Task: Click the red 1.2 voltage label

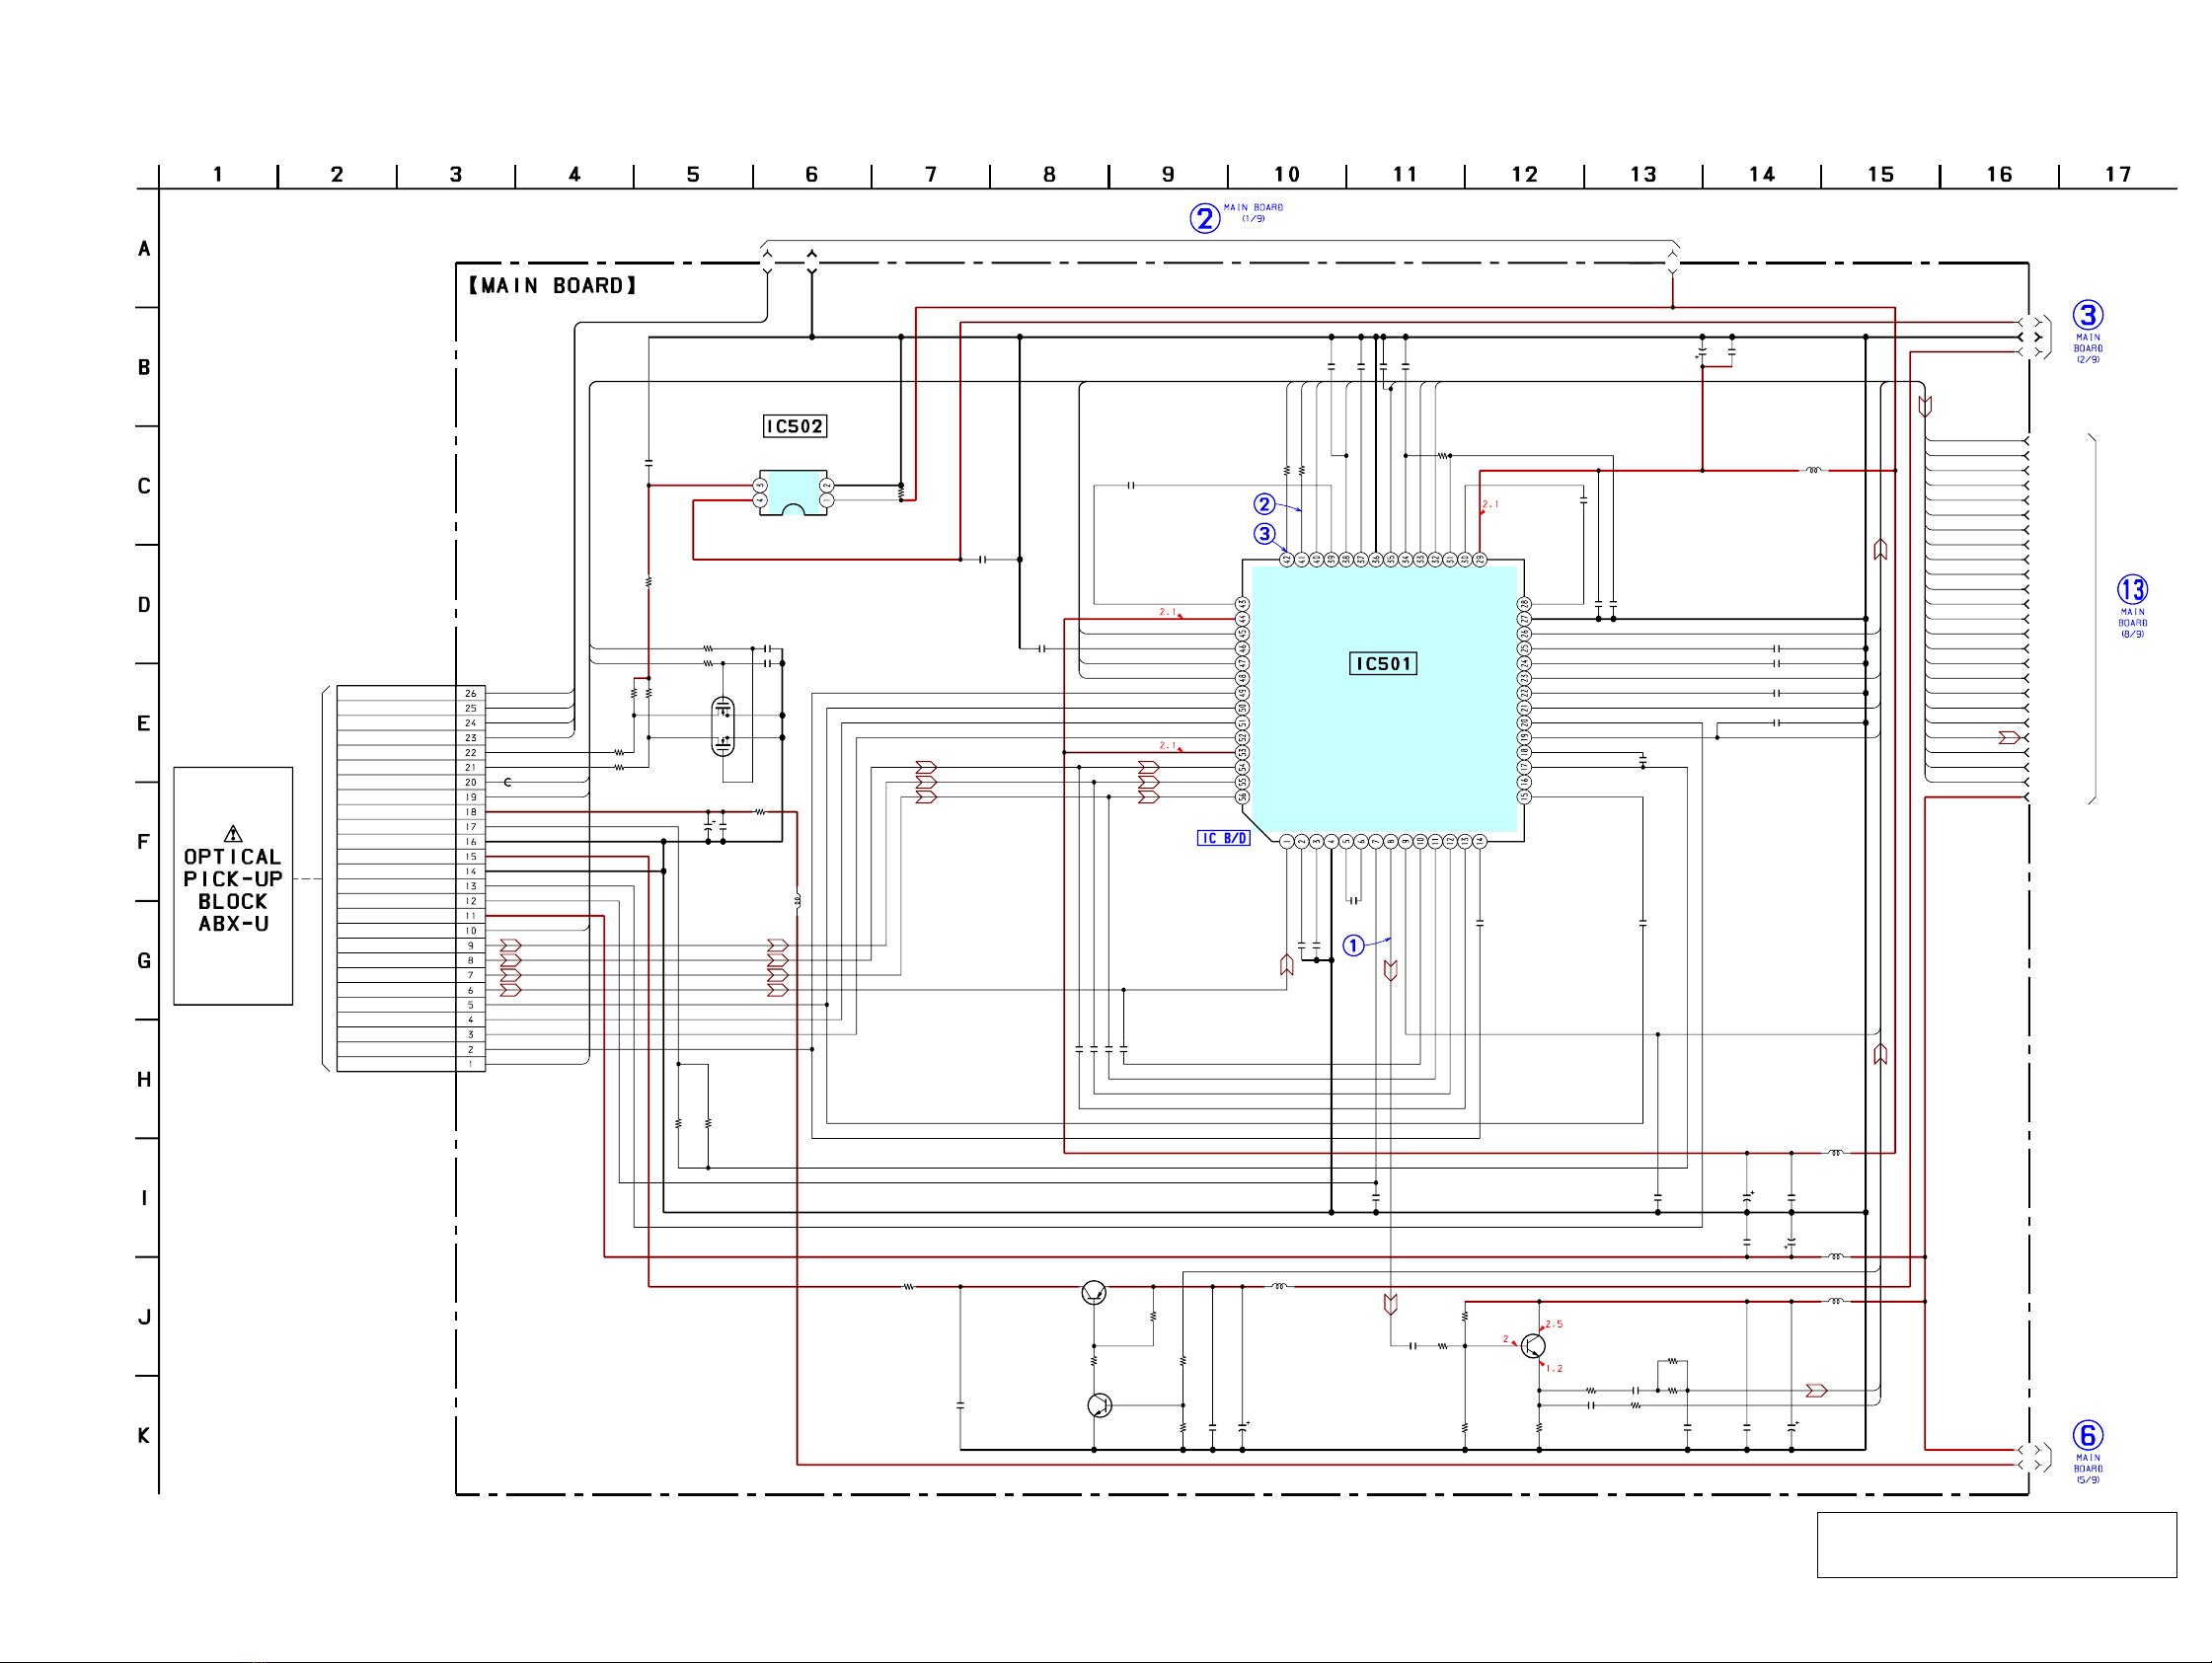Action: coord(1554,1368)
